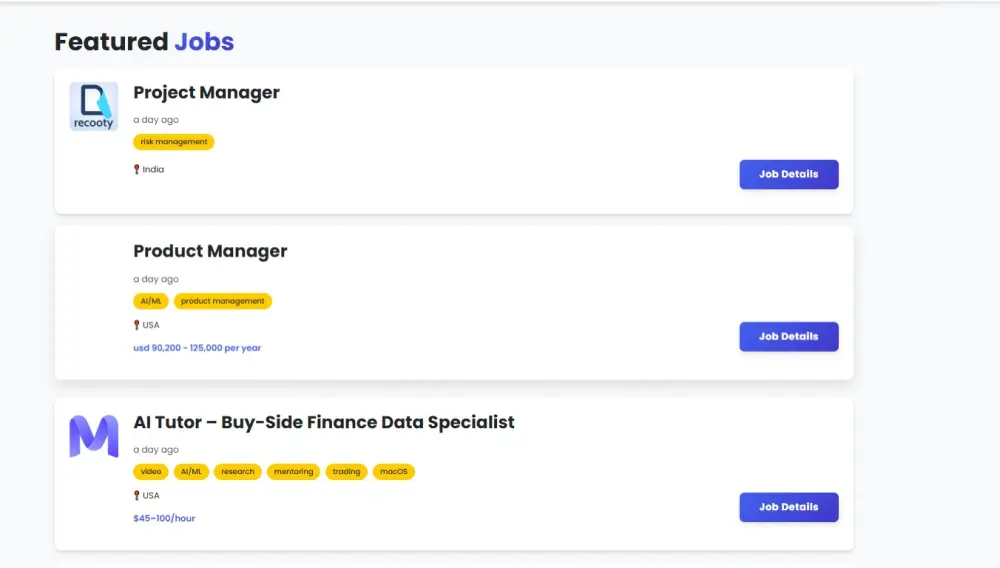This screenshot has width=1000, height=568.
Task: Click the India location pin icon
Action: click(x=137, y=170)
